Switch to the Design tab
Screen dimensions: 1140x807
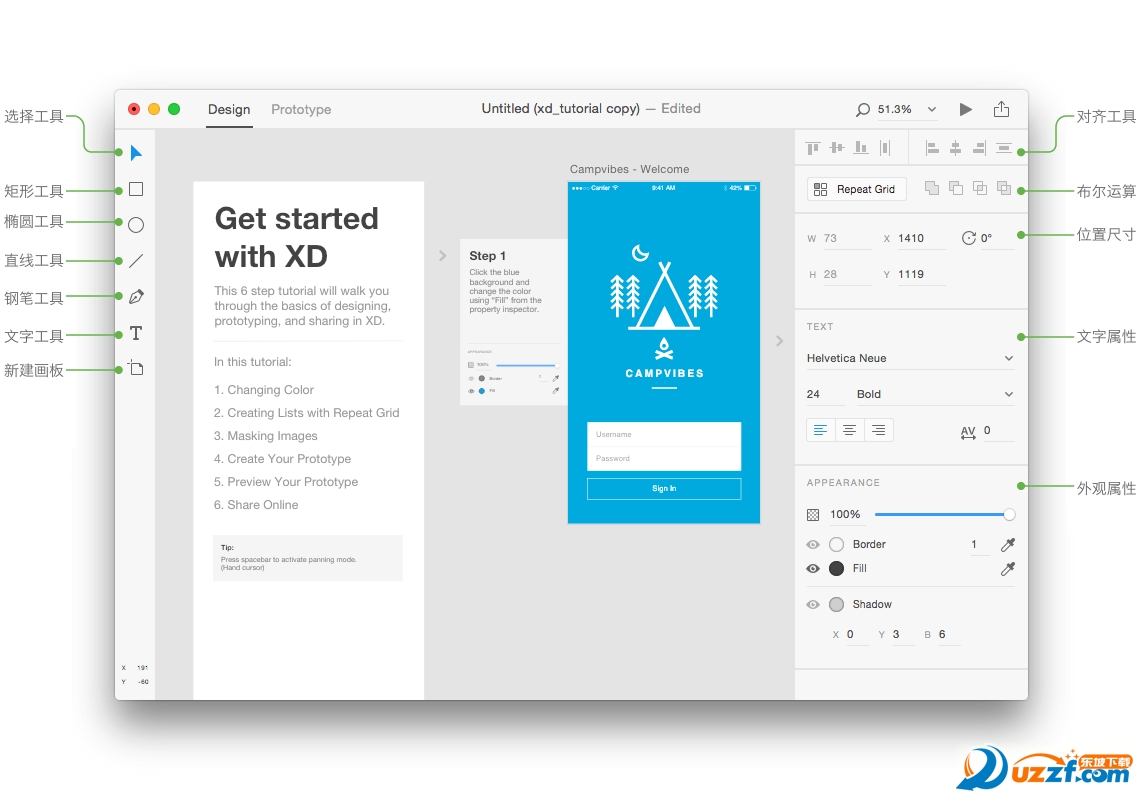pos(229,109)
